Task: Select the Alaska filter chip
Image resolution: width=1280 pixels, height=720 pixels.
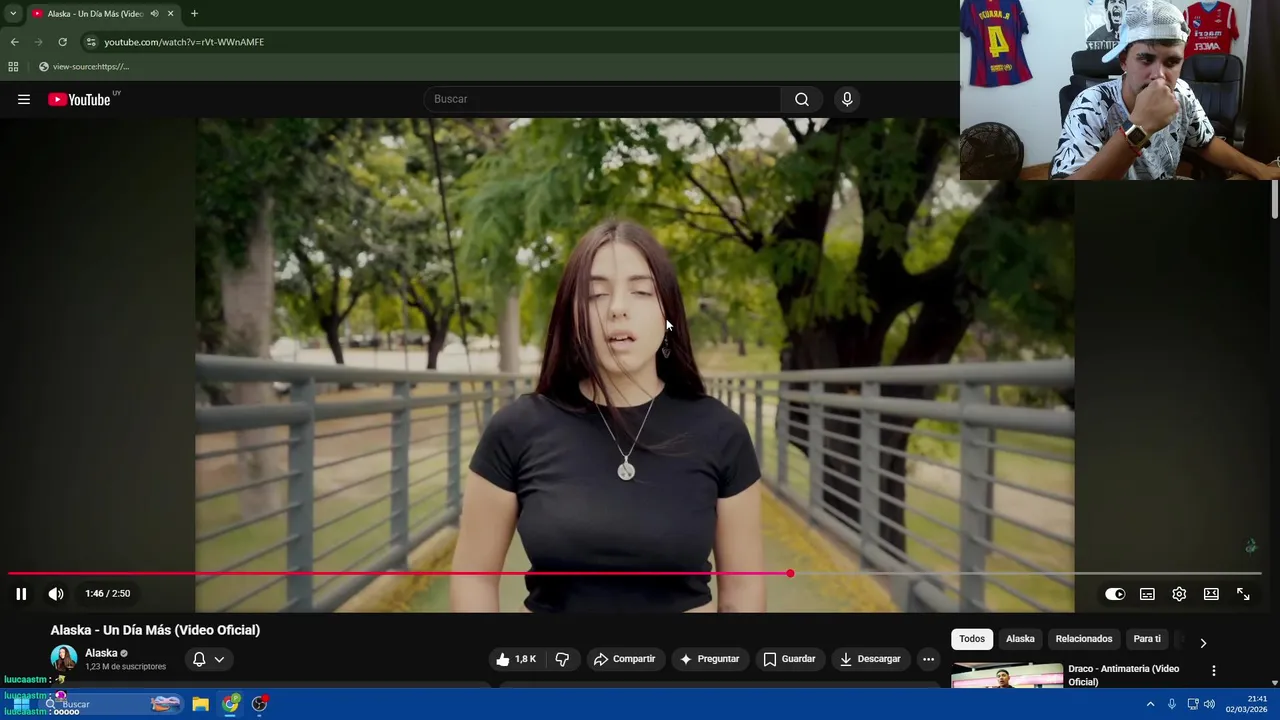Action: point(1020,639)
